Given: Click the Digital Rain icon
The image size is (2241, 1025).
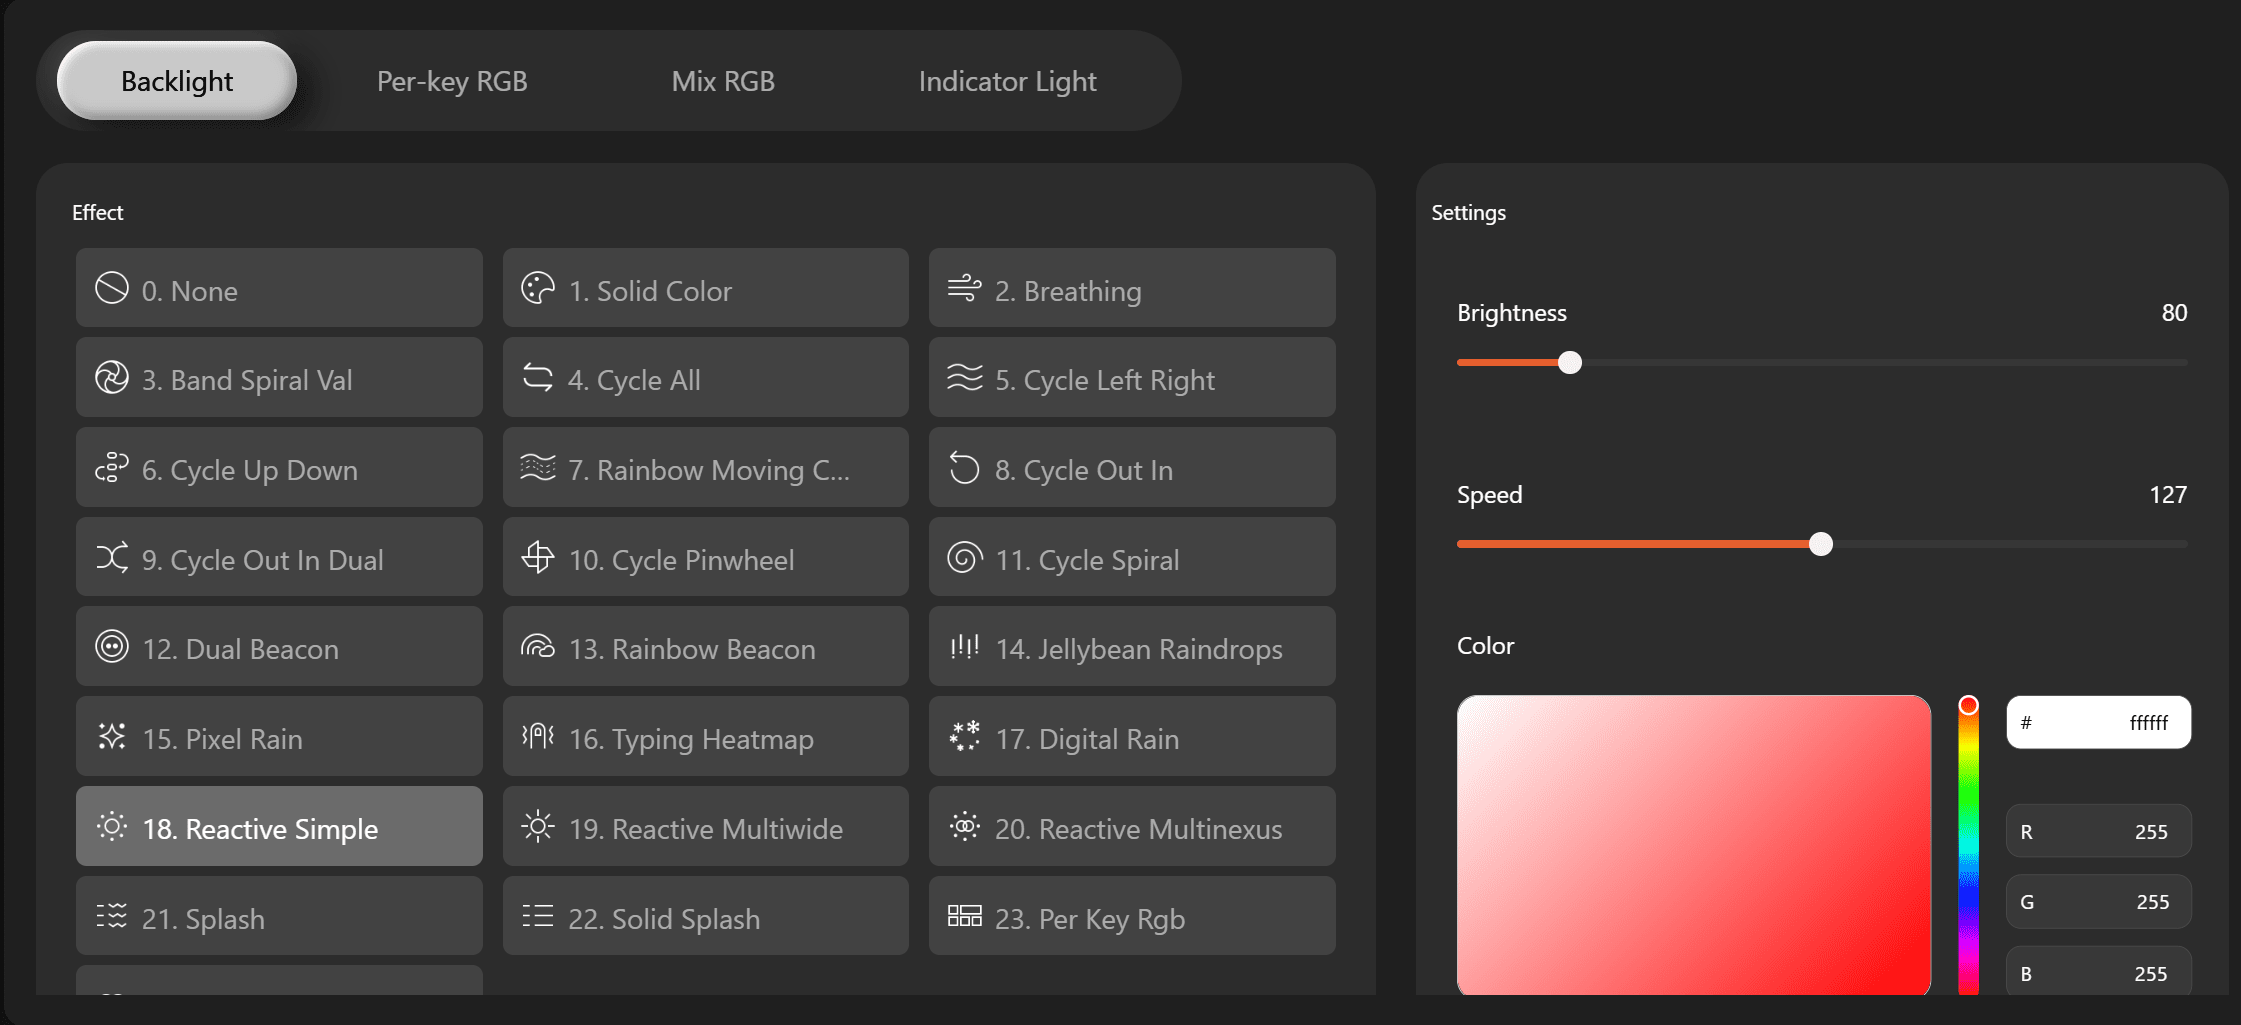Looking at the screenshot, I should click(964, 737).
